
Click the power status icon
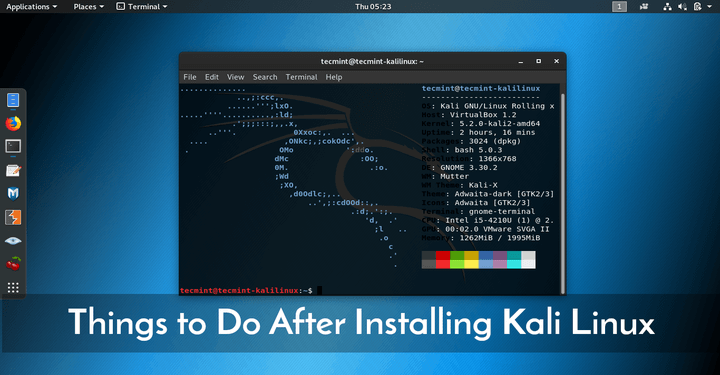click(x=698, y=6)
